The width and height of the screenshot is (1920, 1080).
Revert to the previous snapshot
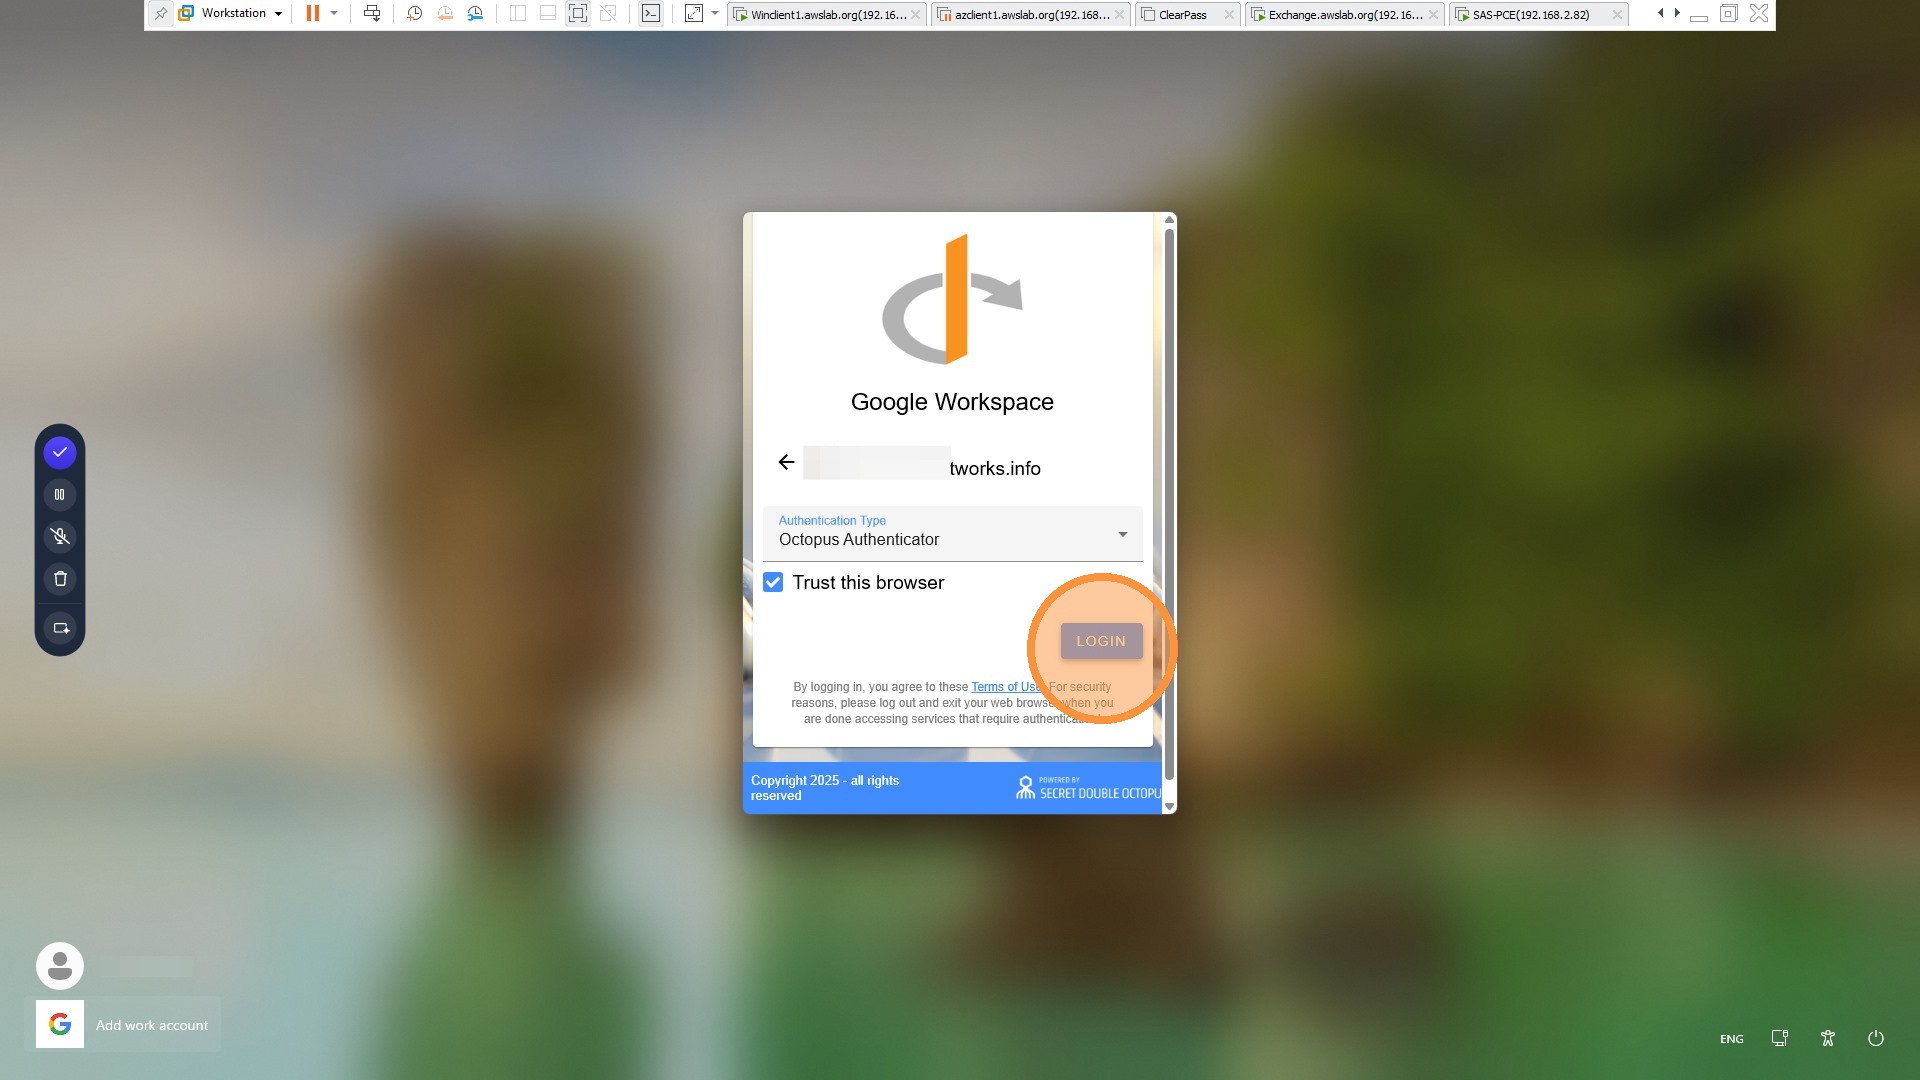(445, 14)
